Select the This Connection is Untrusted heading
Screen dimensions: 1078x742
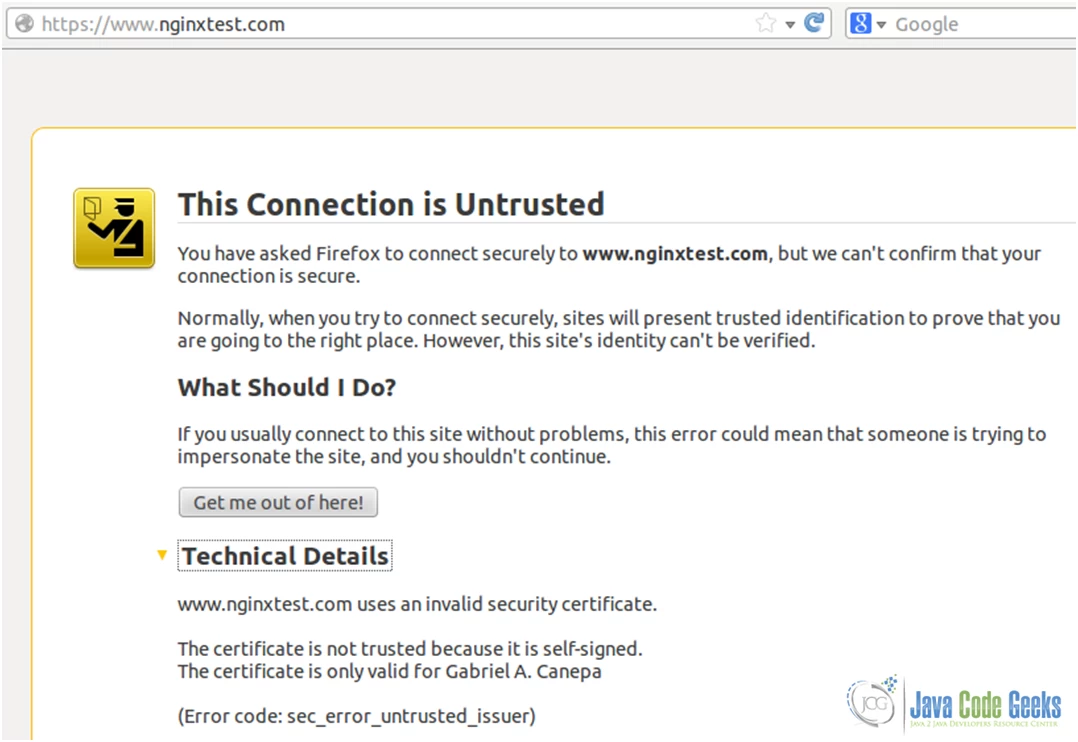click(x=391, y=205)
